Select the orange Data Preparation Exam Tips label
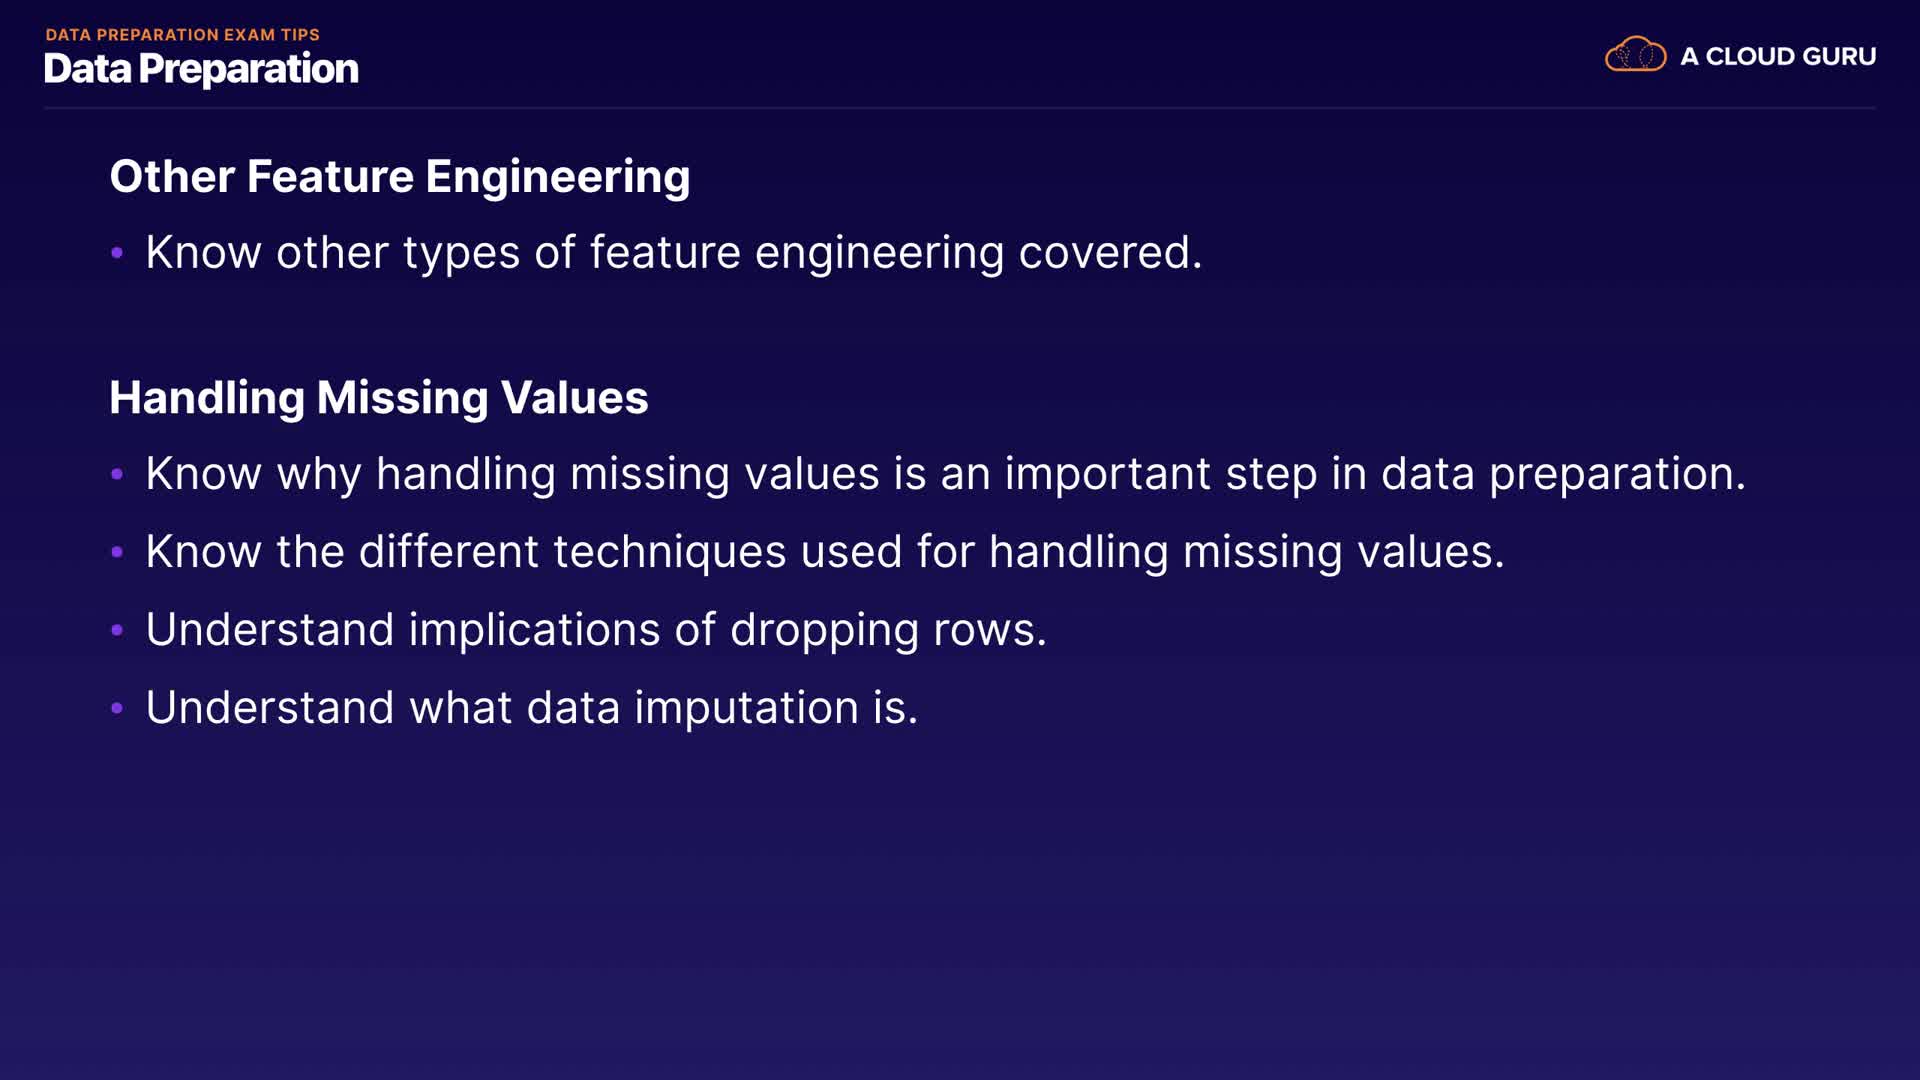 [x=182, y=35]
